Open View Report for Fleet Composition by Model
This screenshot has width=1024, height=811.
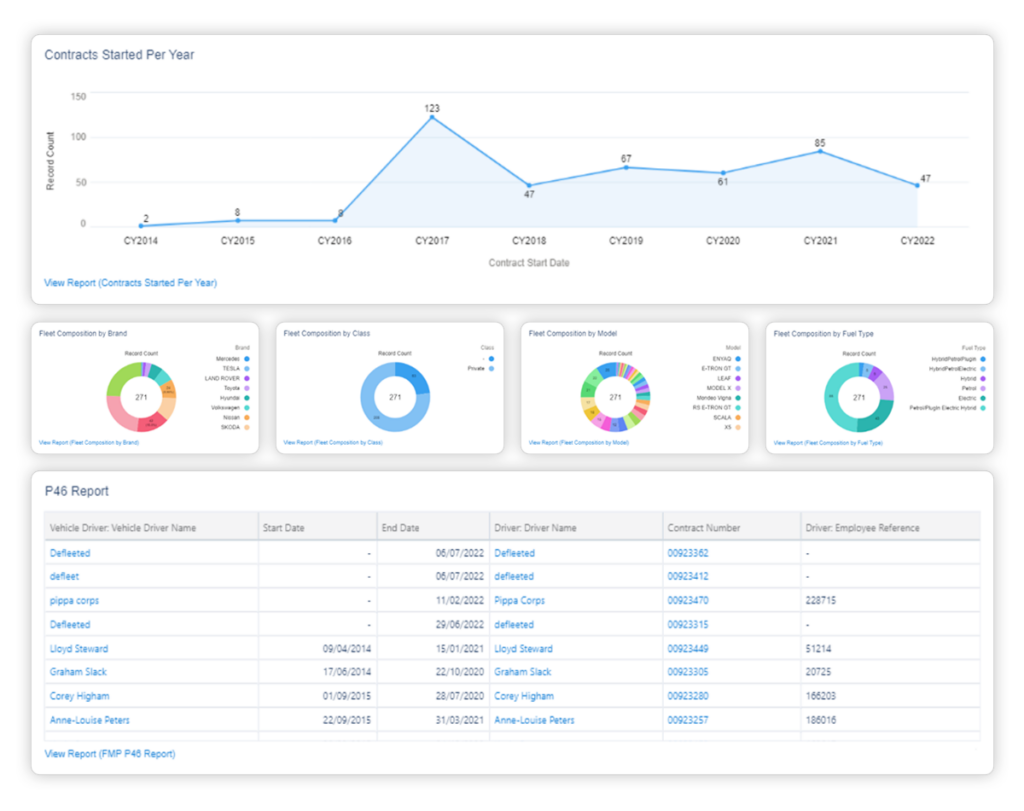577,441
